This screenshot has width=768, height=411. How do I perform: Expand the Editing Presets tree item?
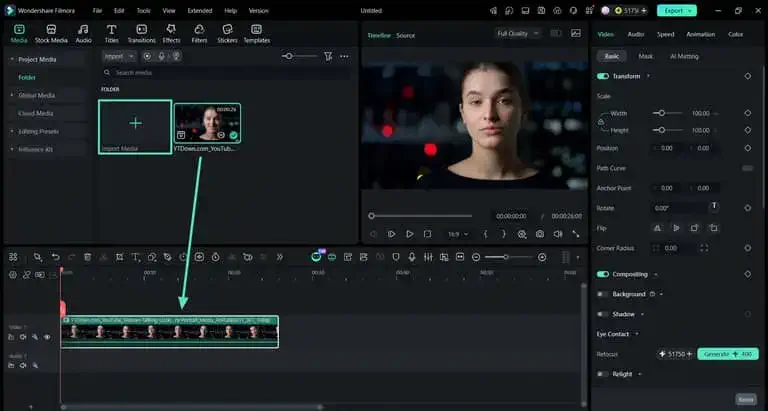coord(12,131)
